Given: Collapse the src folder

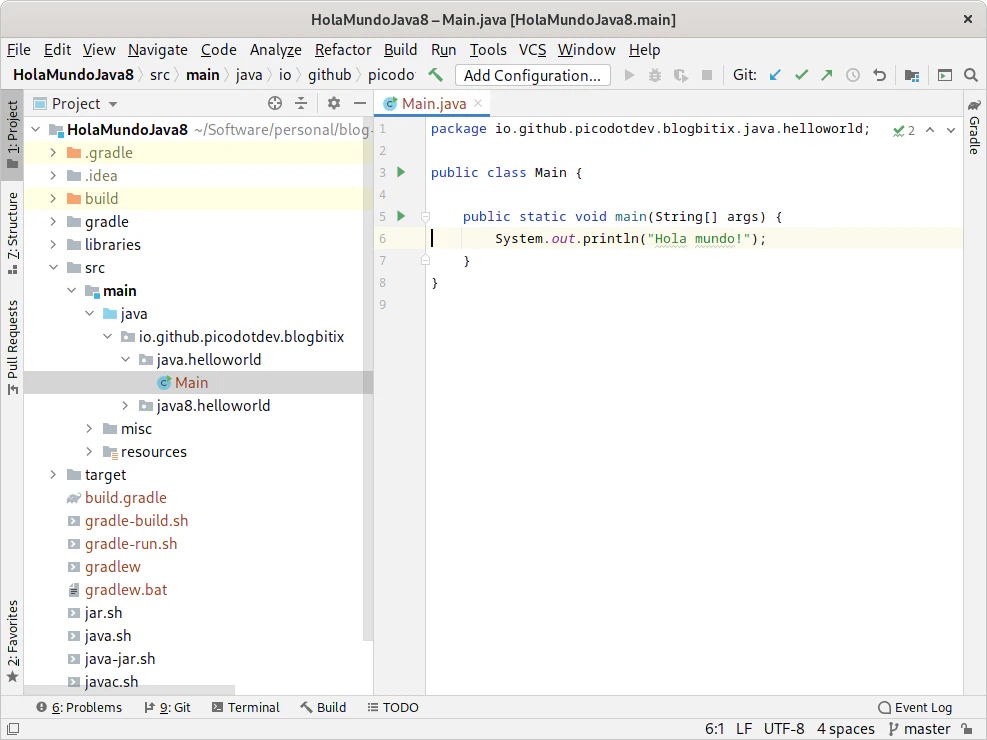Looking at the screenshot, I should point(53,268).
